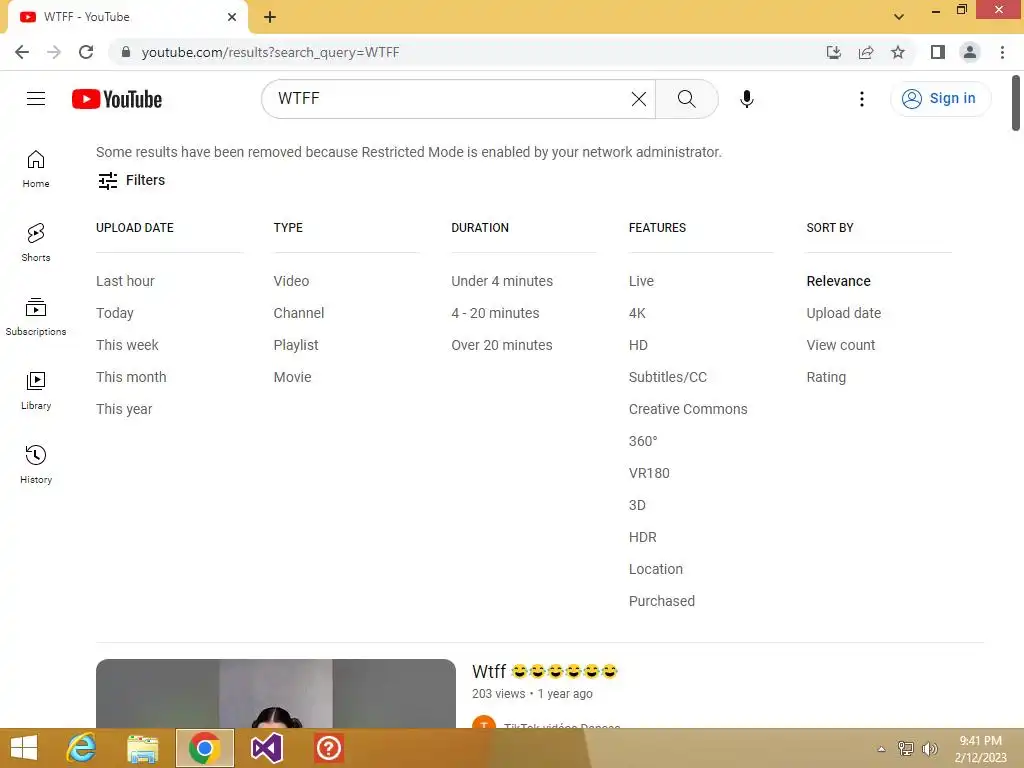Collapse the Filters panel
The height and width of the screenshot is (768, 1024).
pos(131,180)
